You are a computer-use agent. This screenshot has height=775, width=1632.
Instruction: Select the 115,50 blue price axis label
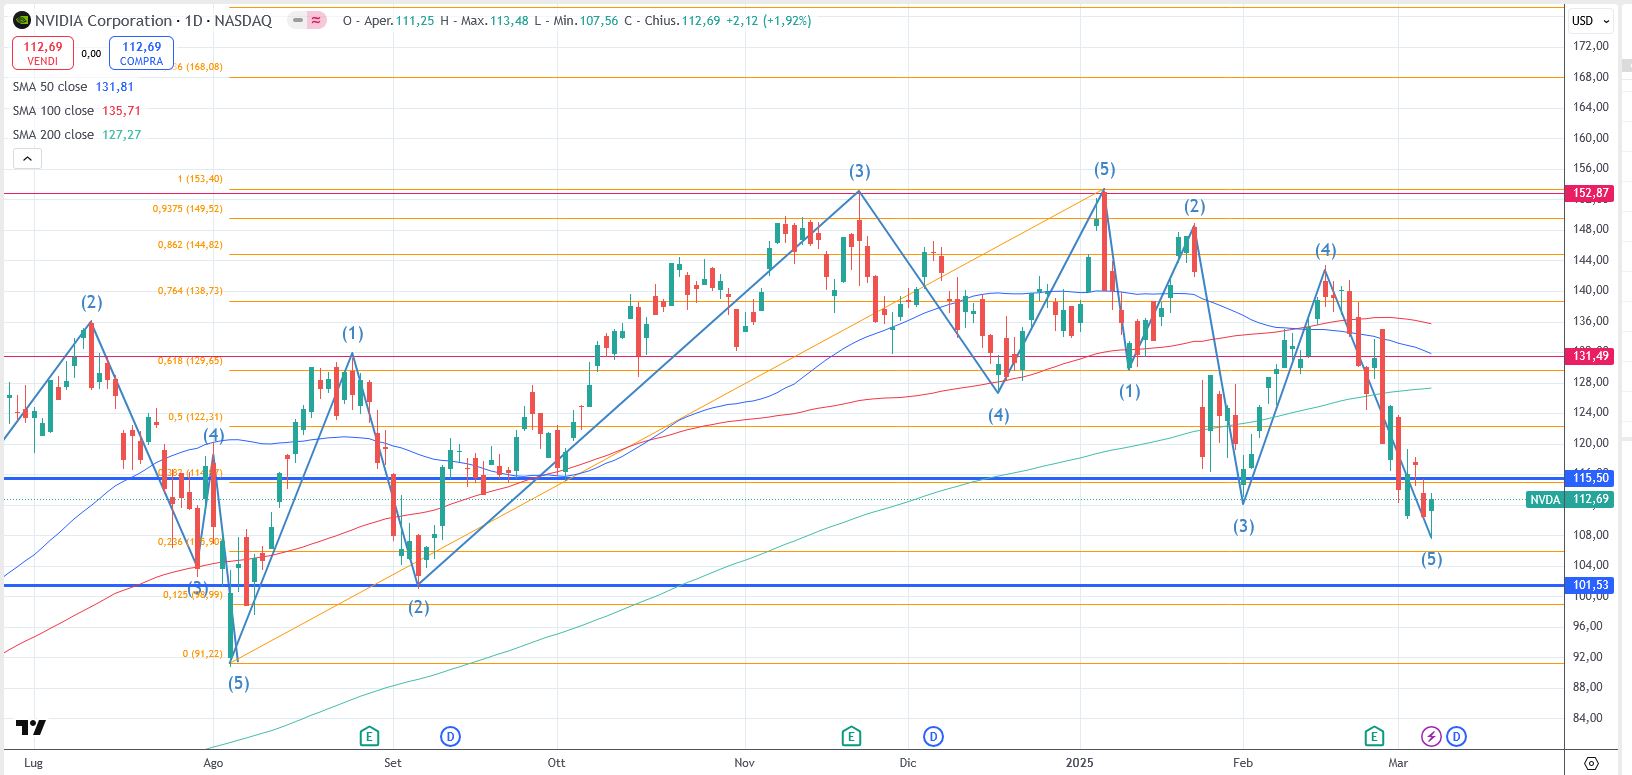1590,478
